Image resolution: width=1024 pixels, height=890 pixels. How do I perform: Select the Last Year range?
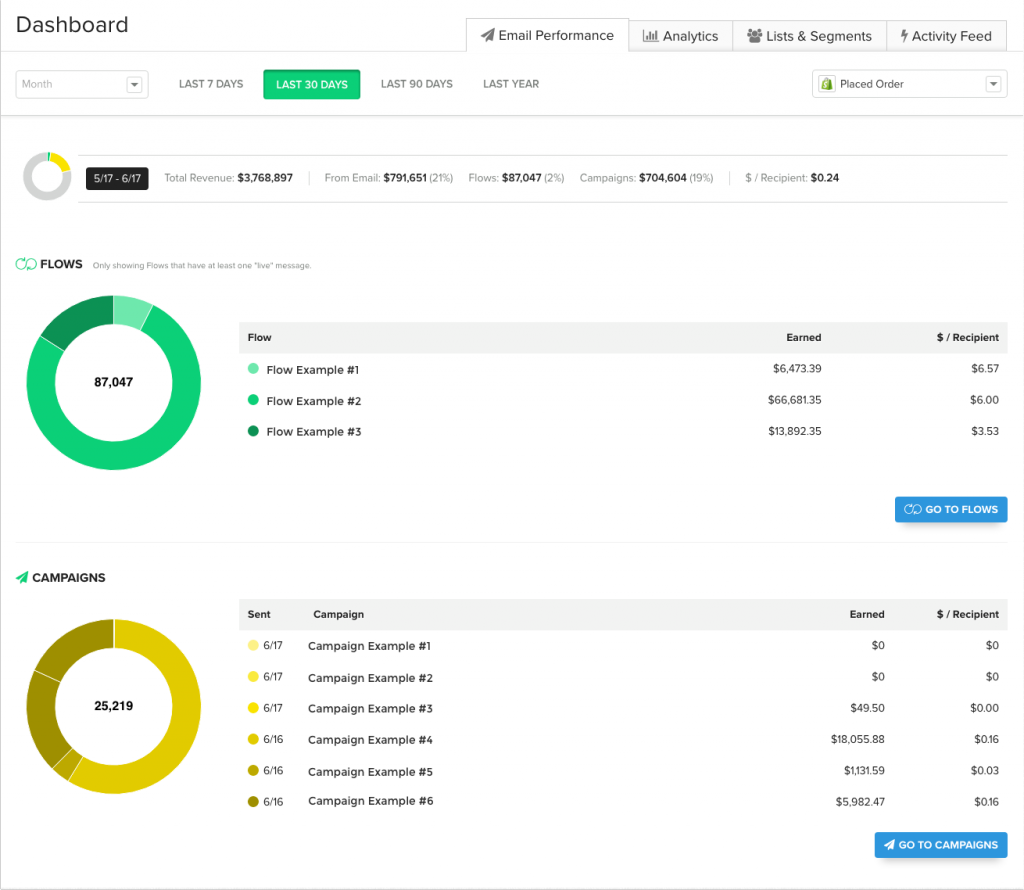coord(511,84)
